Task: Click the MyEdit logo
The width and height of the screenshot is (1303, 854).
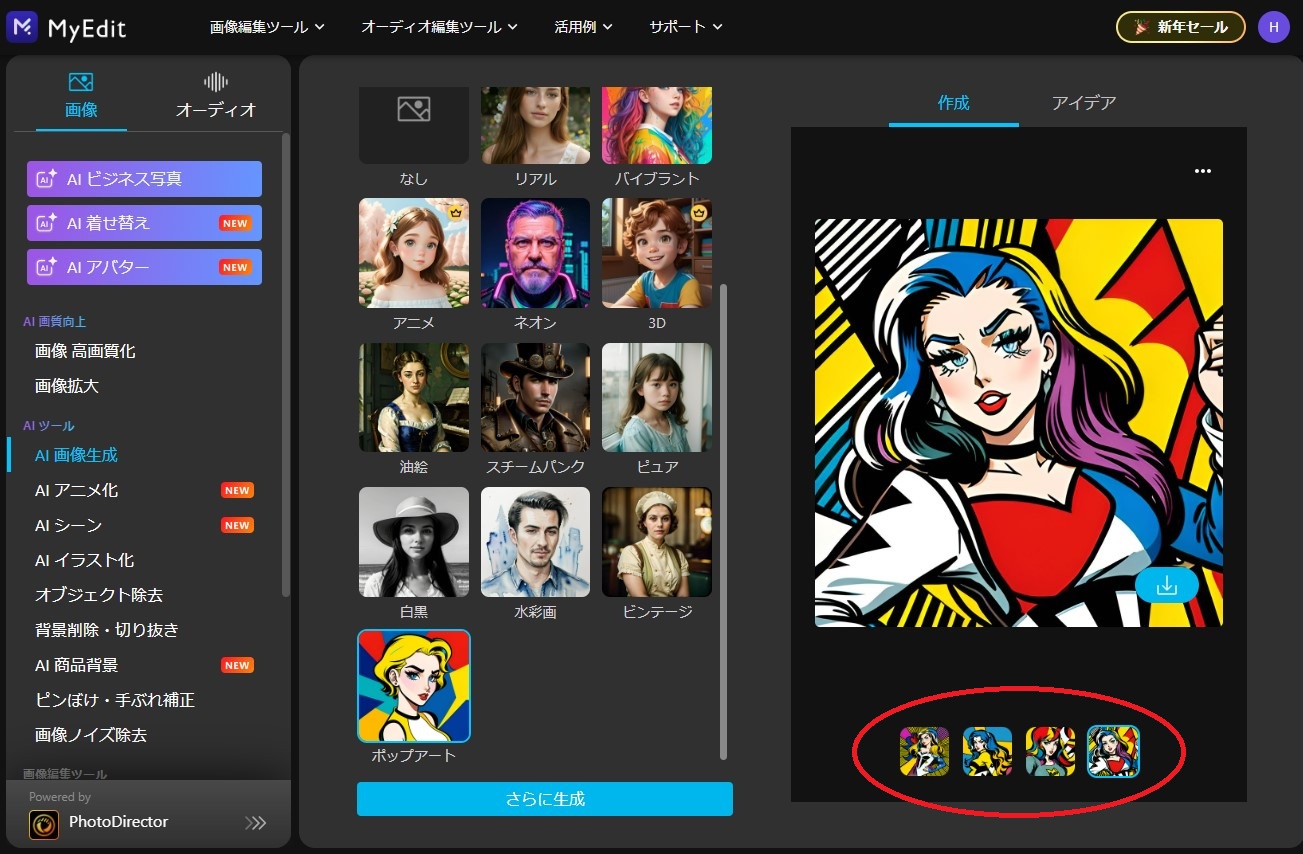Action: point(66,27)
